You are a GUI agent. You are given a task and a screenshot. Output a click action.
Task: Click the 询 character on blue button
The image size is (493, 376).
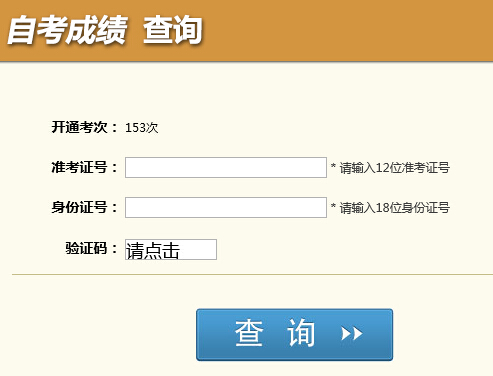coord(301,333)
